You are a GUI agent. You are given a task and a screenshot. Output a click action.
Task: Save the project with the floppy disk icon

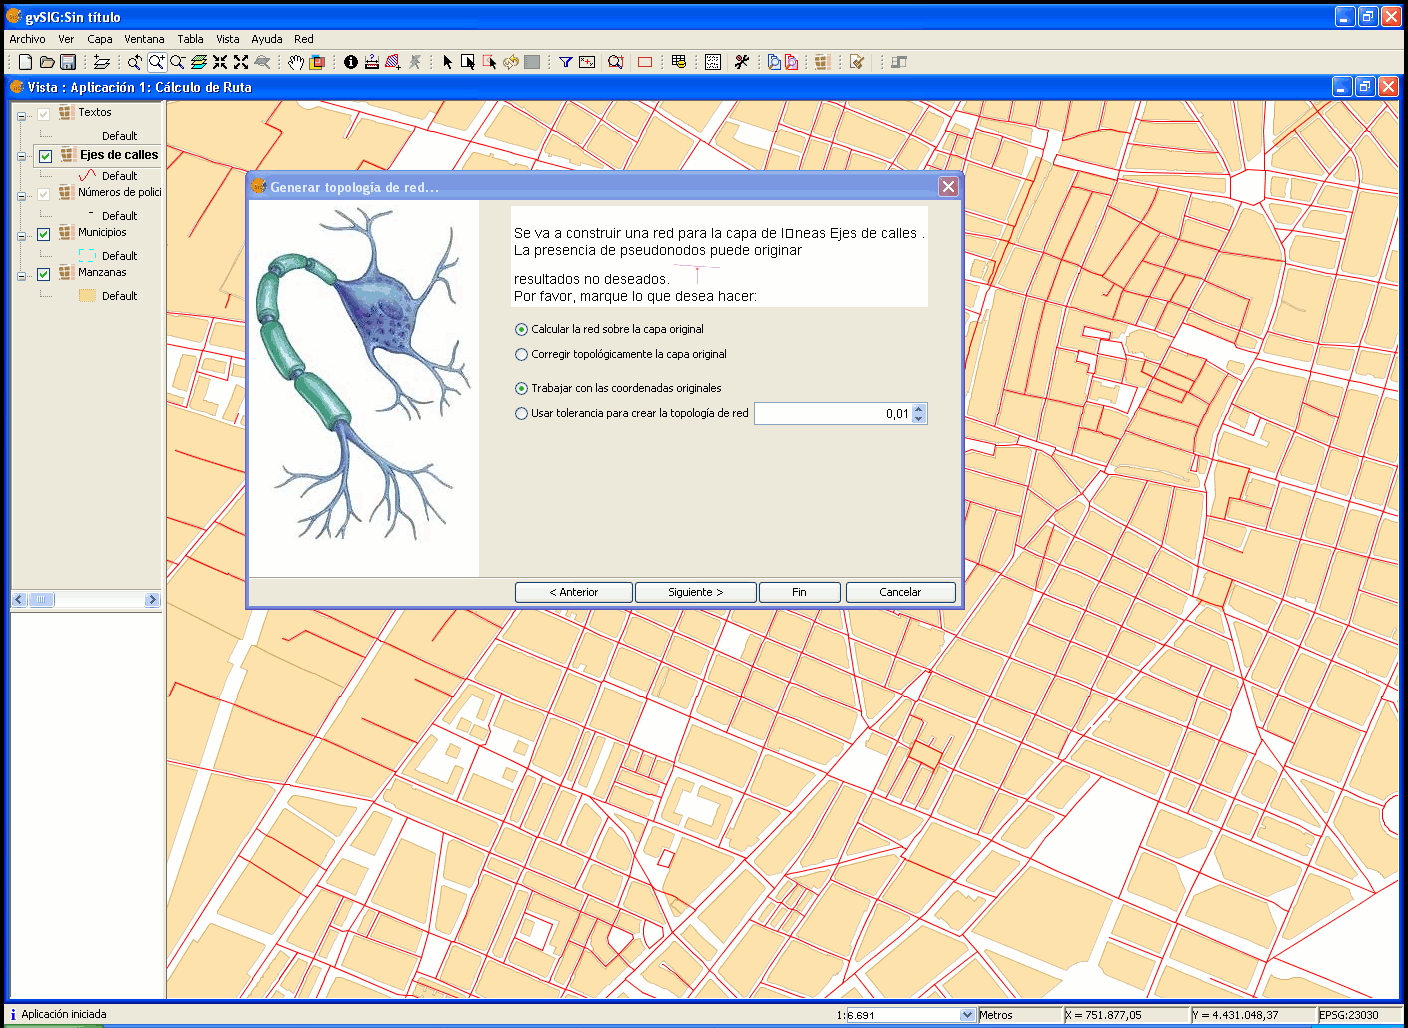(x=68, y=62)
